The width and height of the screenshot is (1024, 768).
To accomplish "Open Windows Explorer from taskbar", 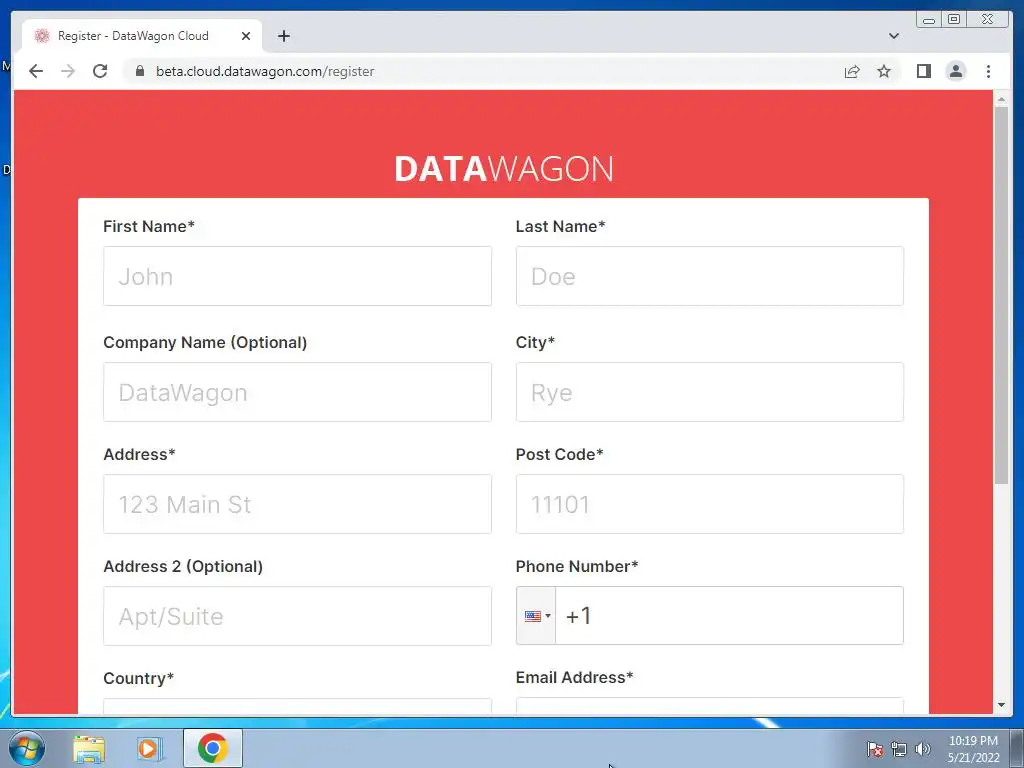I will 89,749.
